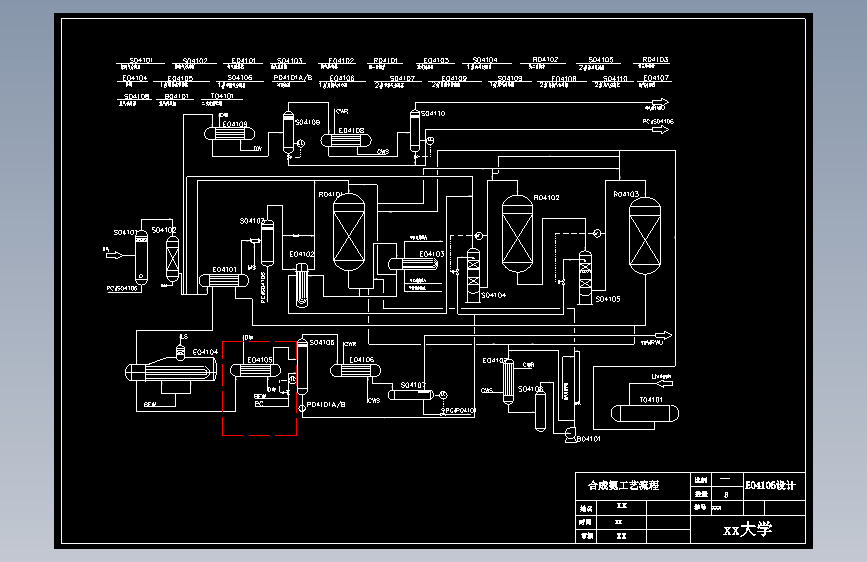Select the T04101 label above the tank
The width and height of the screenshot is (867, 562).
[651, 399]
